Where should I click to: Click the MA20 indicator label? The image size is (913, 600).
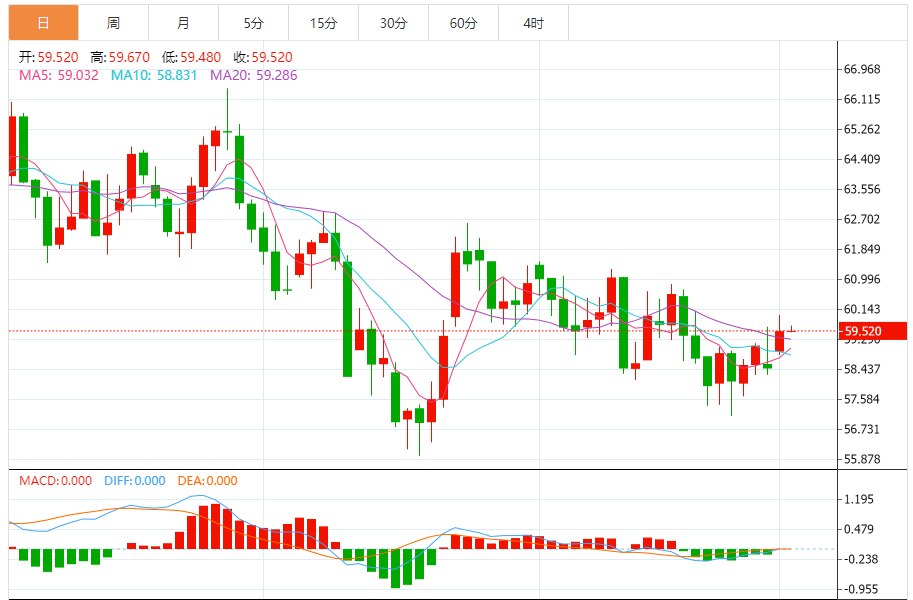pos(253,75)
